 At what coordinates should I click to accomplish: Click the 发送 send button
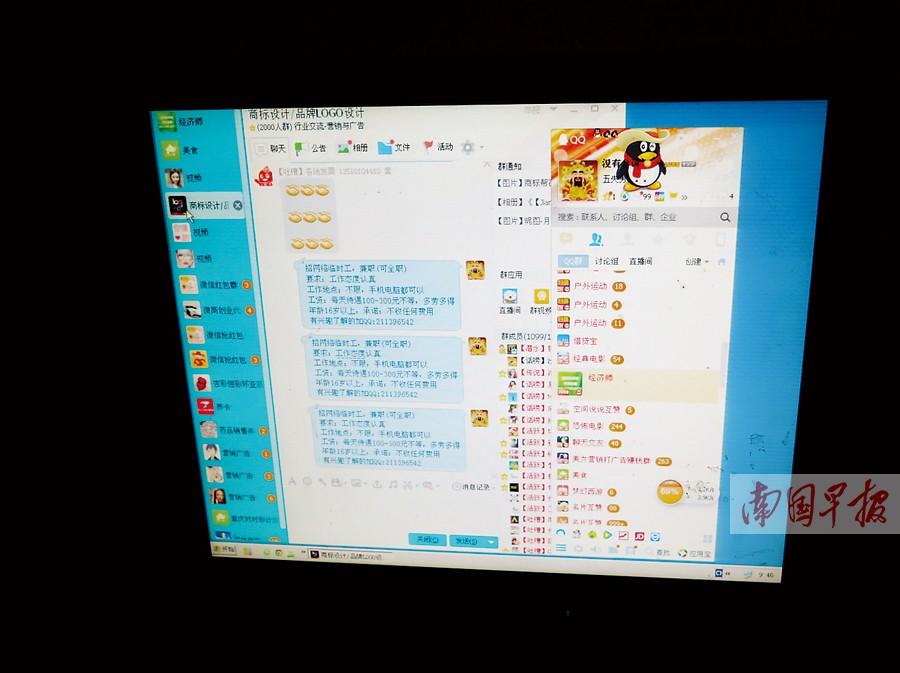[x=466, y=541]
